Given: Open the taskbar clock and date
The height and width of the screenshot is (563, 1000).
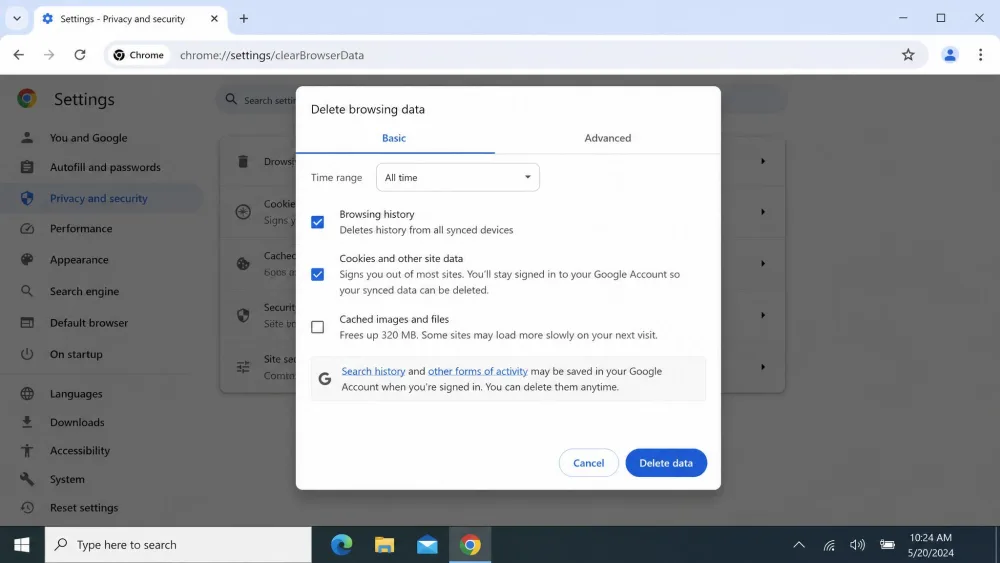Looking at the screenshot, I should (x=930, y=545).
